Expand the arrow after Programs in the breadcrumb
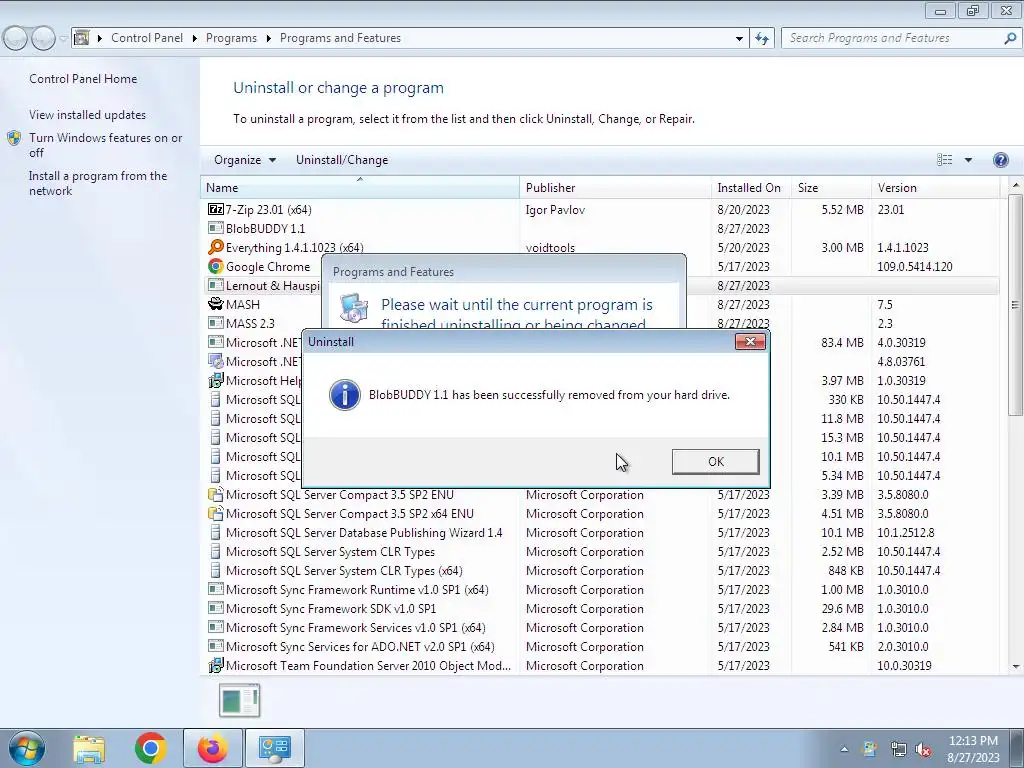 point(268,38)
